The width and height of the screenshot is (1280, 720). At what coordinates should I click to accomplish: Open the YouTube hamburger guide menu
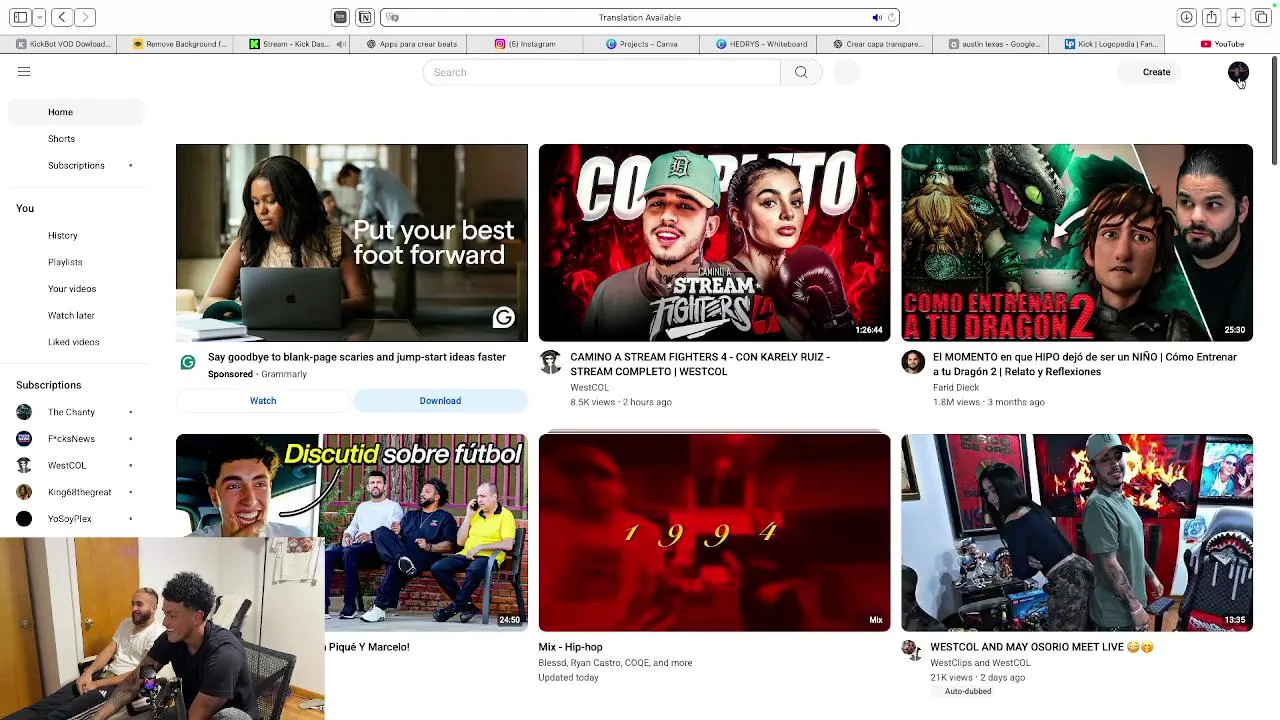(x=24, y=72)
